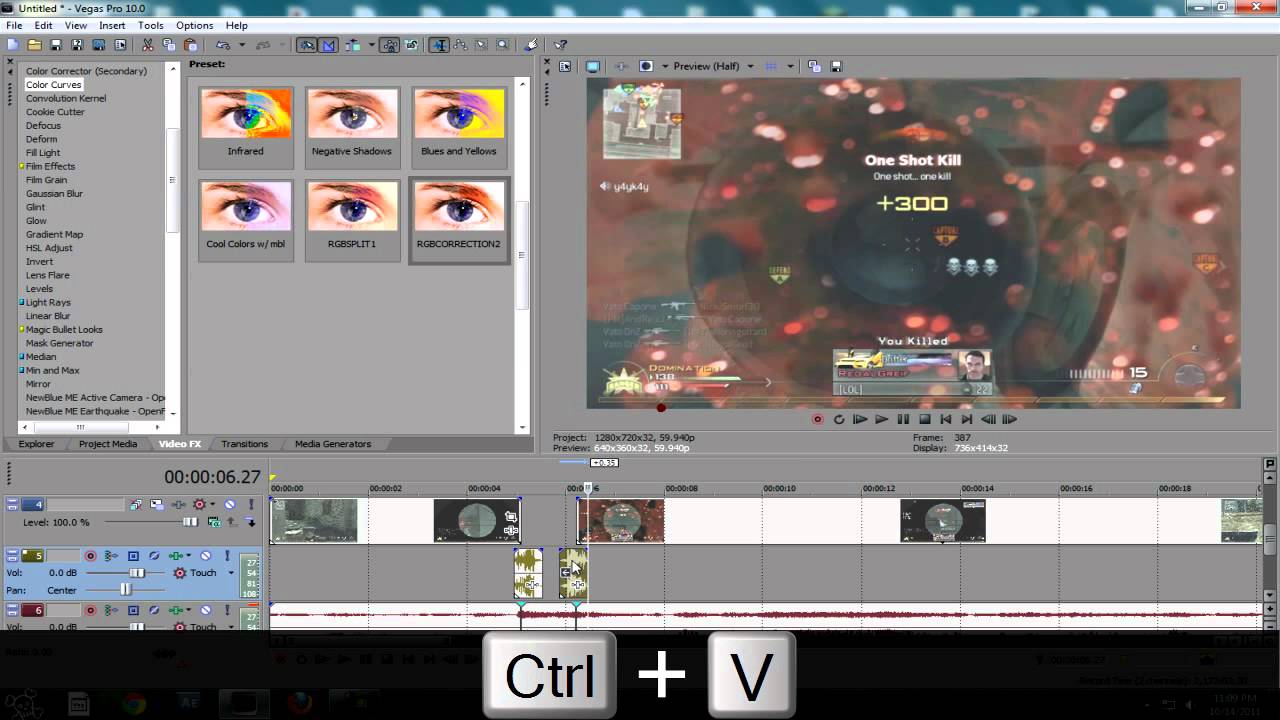Select Gaussian Blur in the effects list
Viewport: 1280px width, 720px height.
[54, 194]
